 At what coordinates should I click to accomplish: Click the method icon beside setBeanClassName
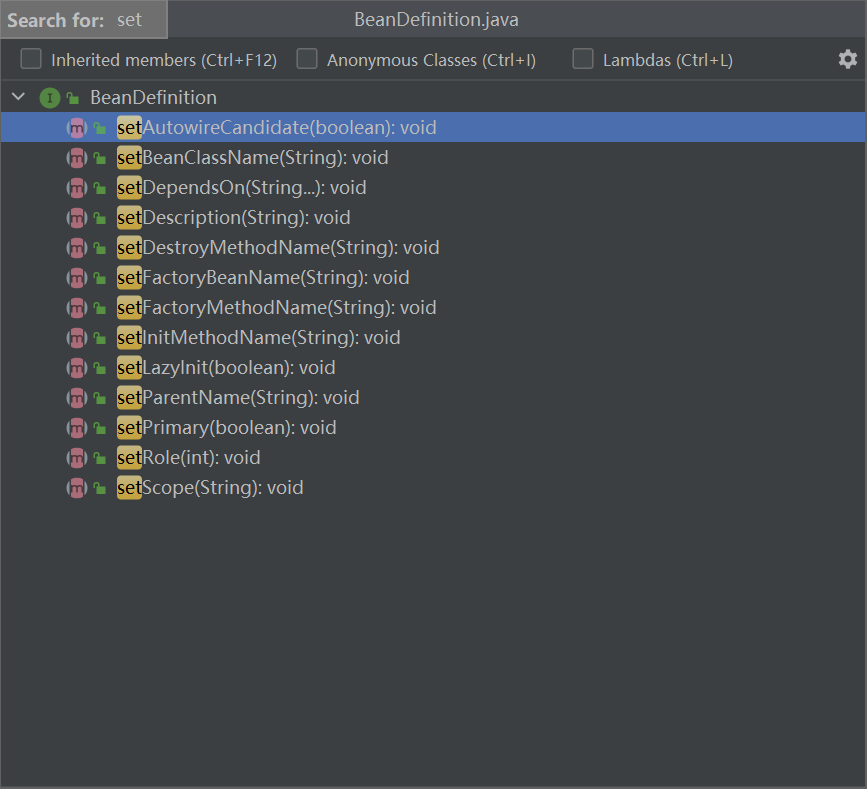coord(77,158)
